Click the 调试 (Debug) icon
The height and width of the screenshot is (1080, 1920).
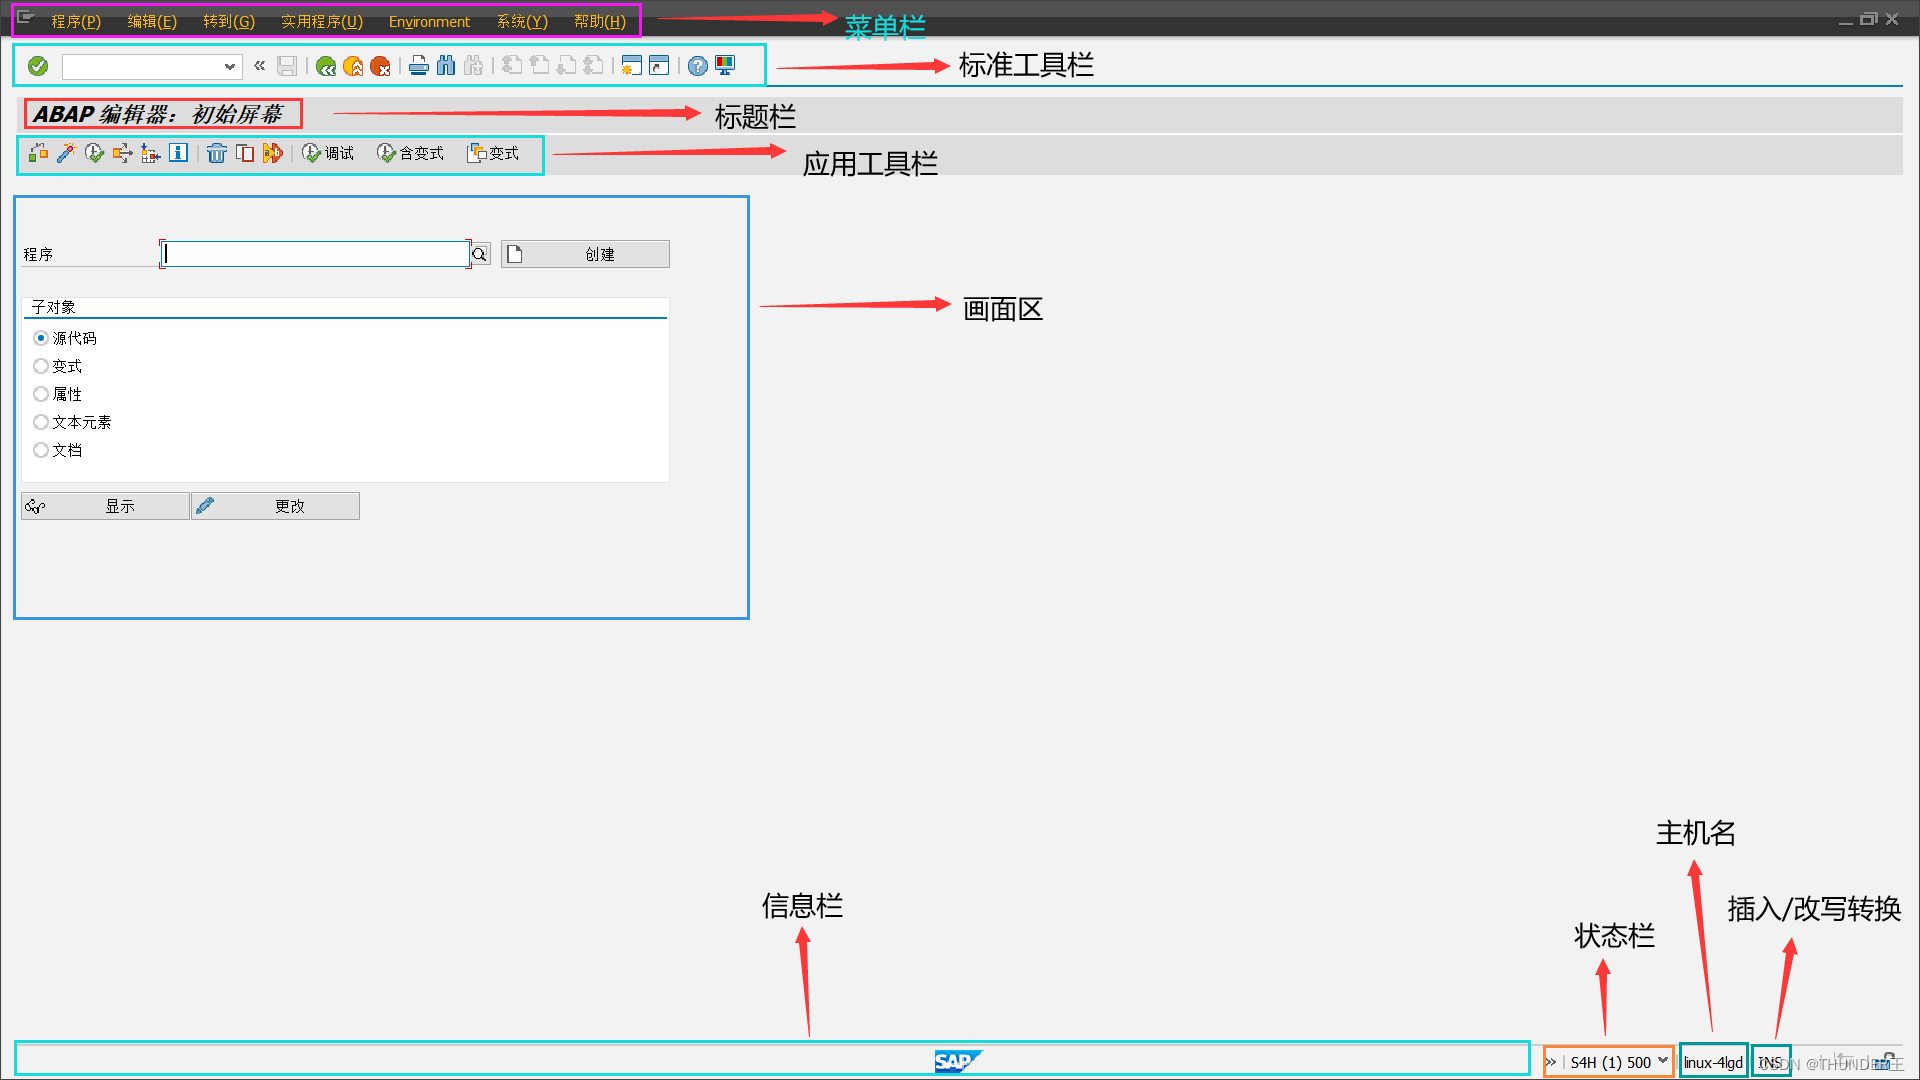point(327,152)
